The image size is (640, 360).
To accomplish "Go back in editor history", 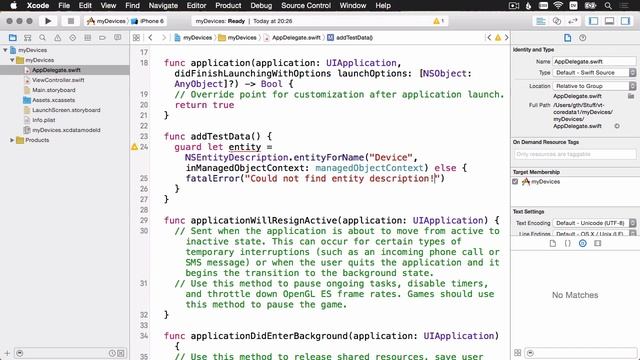I will pos(150,38).
